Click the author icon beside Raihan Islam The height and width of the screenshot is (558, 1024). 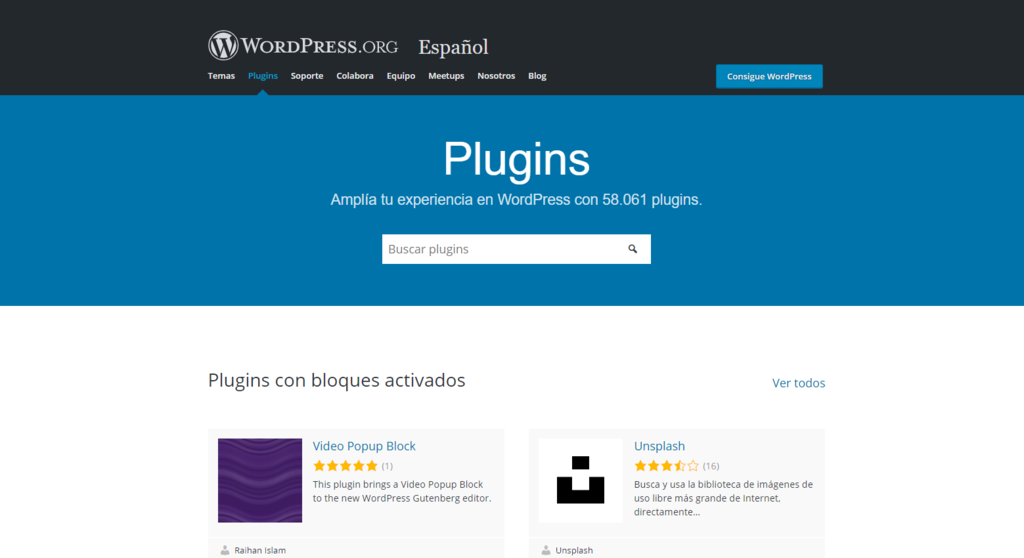[x=225, y=550]
